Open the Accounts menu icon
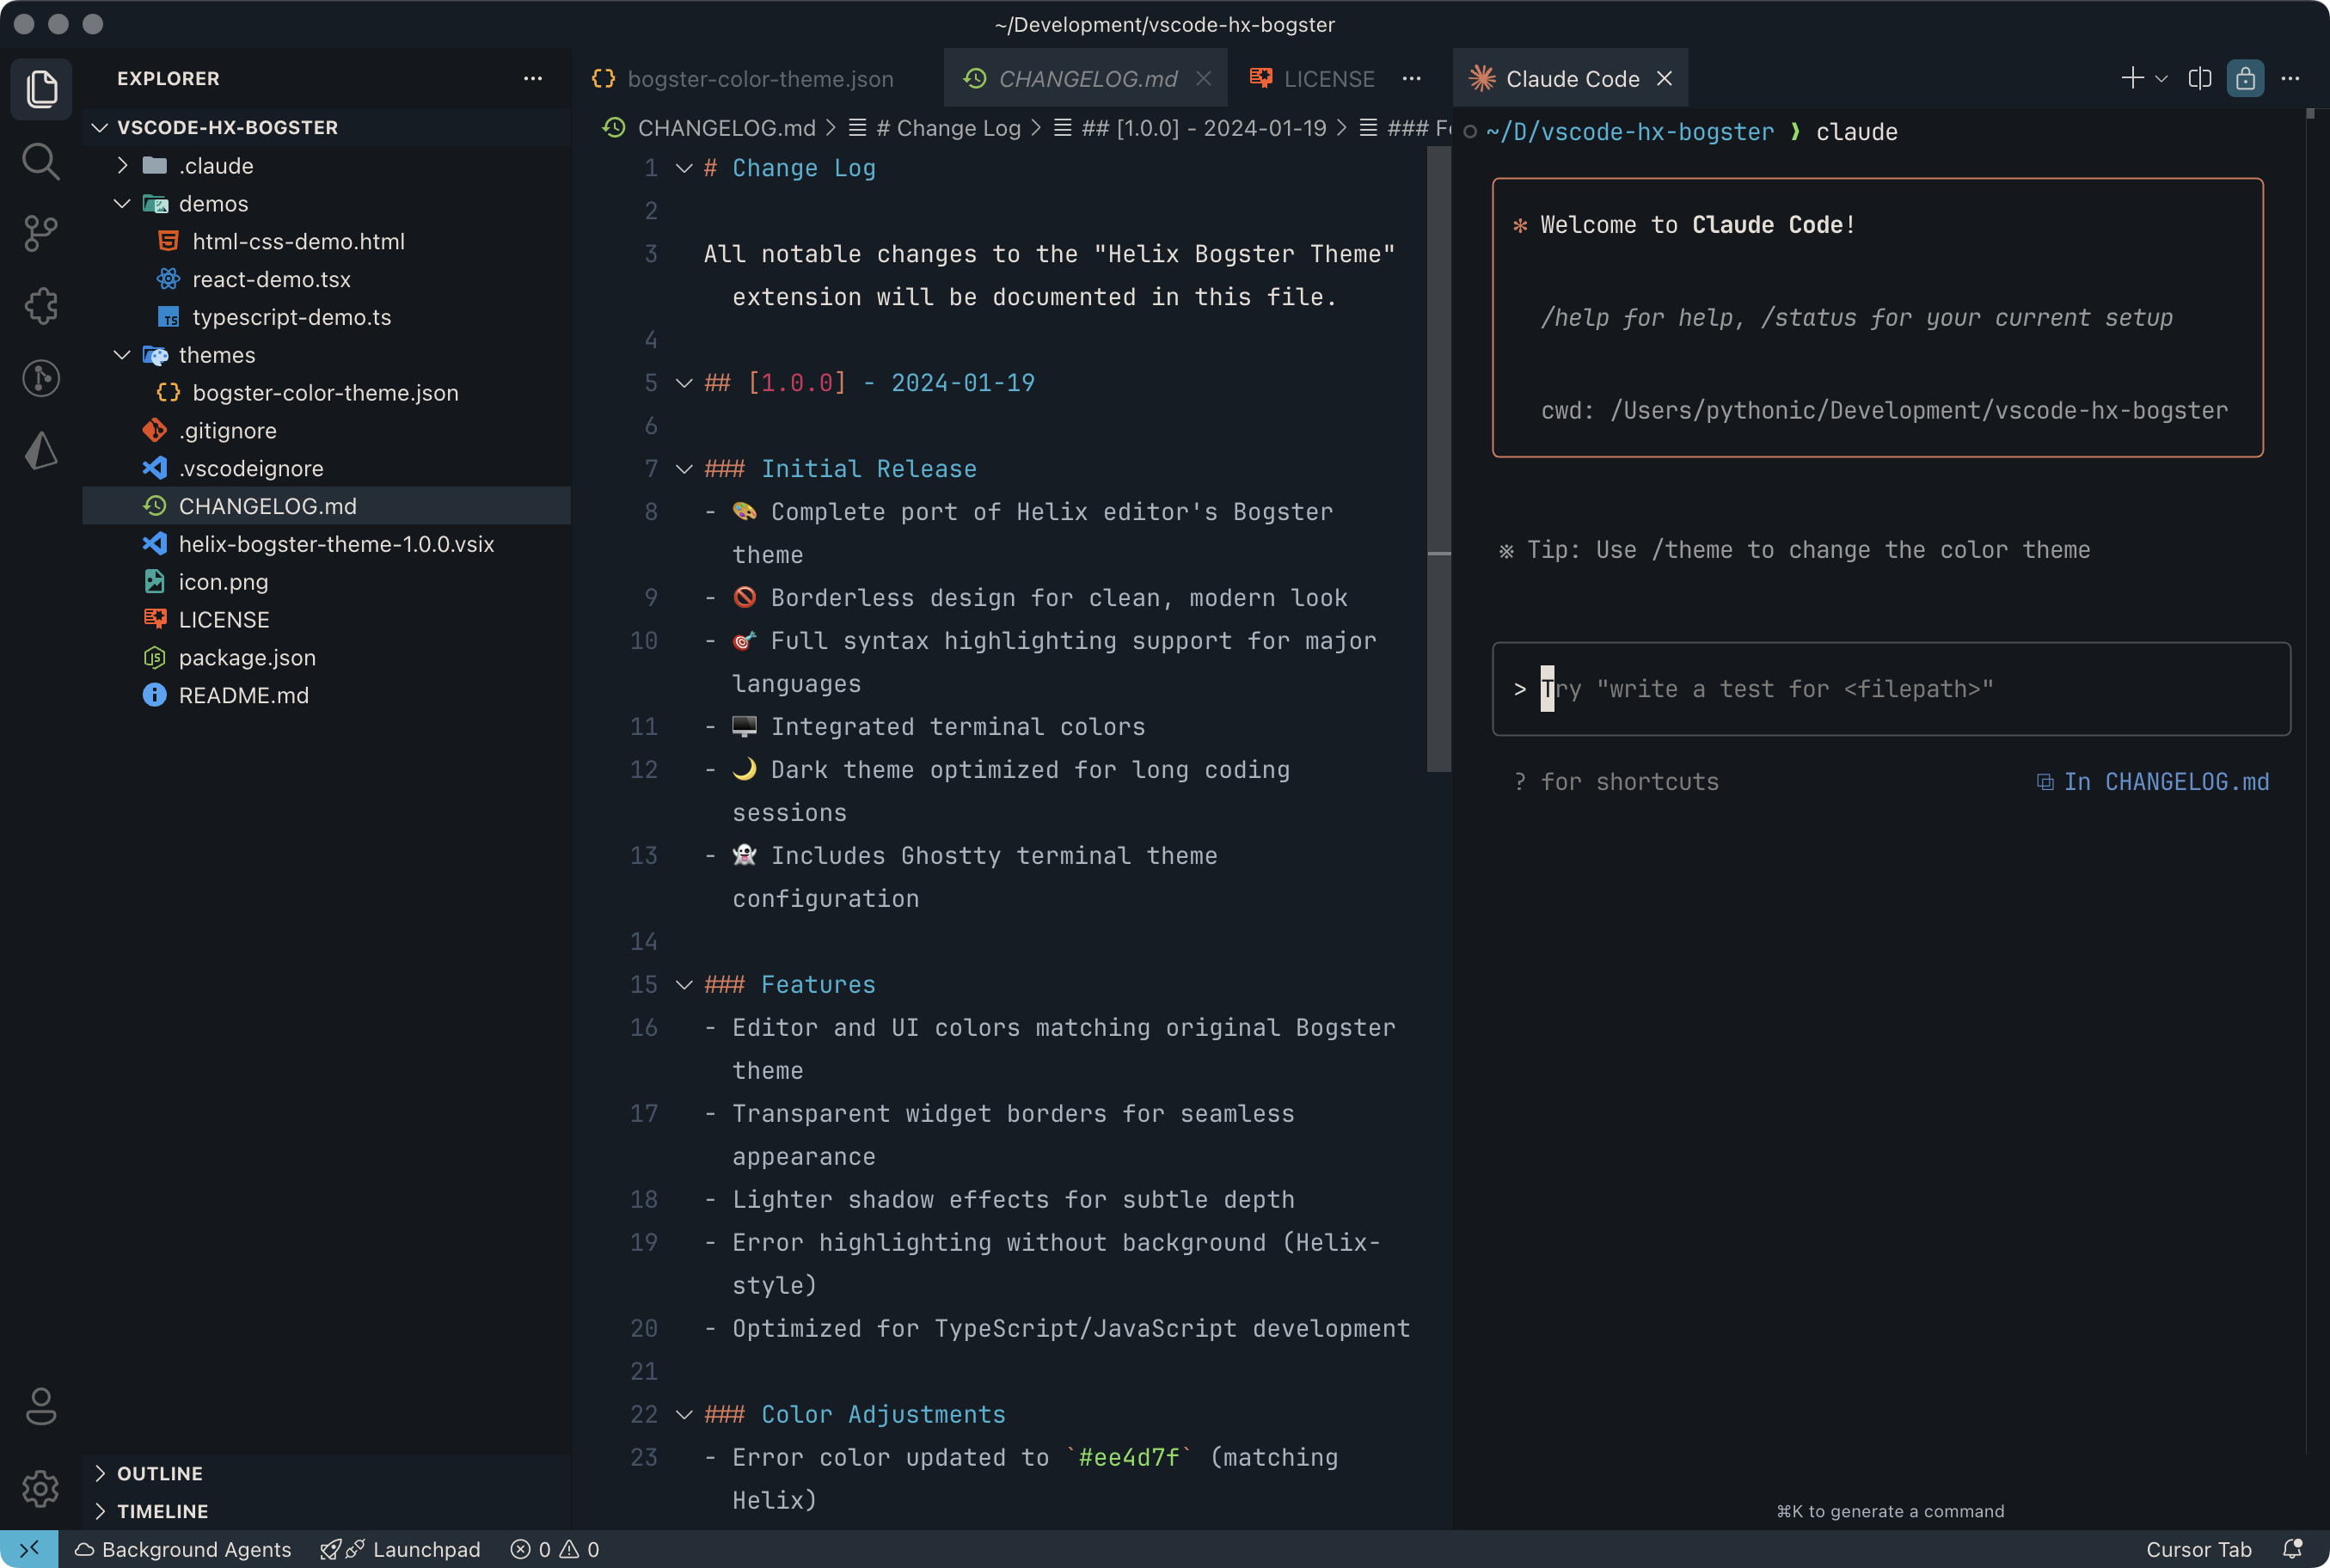 click(40, 1406)
